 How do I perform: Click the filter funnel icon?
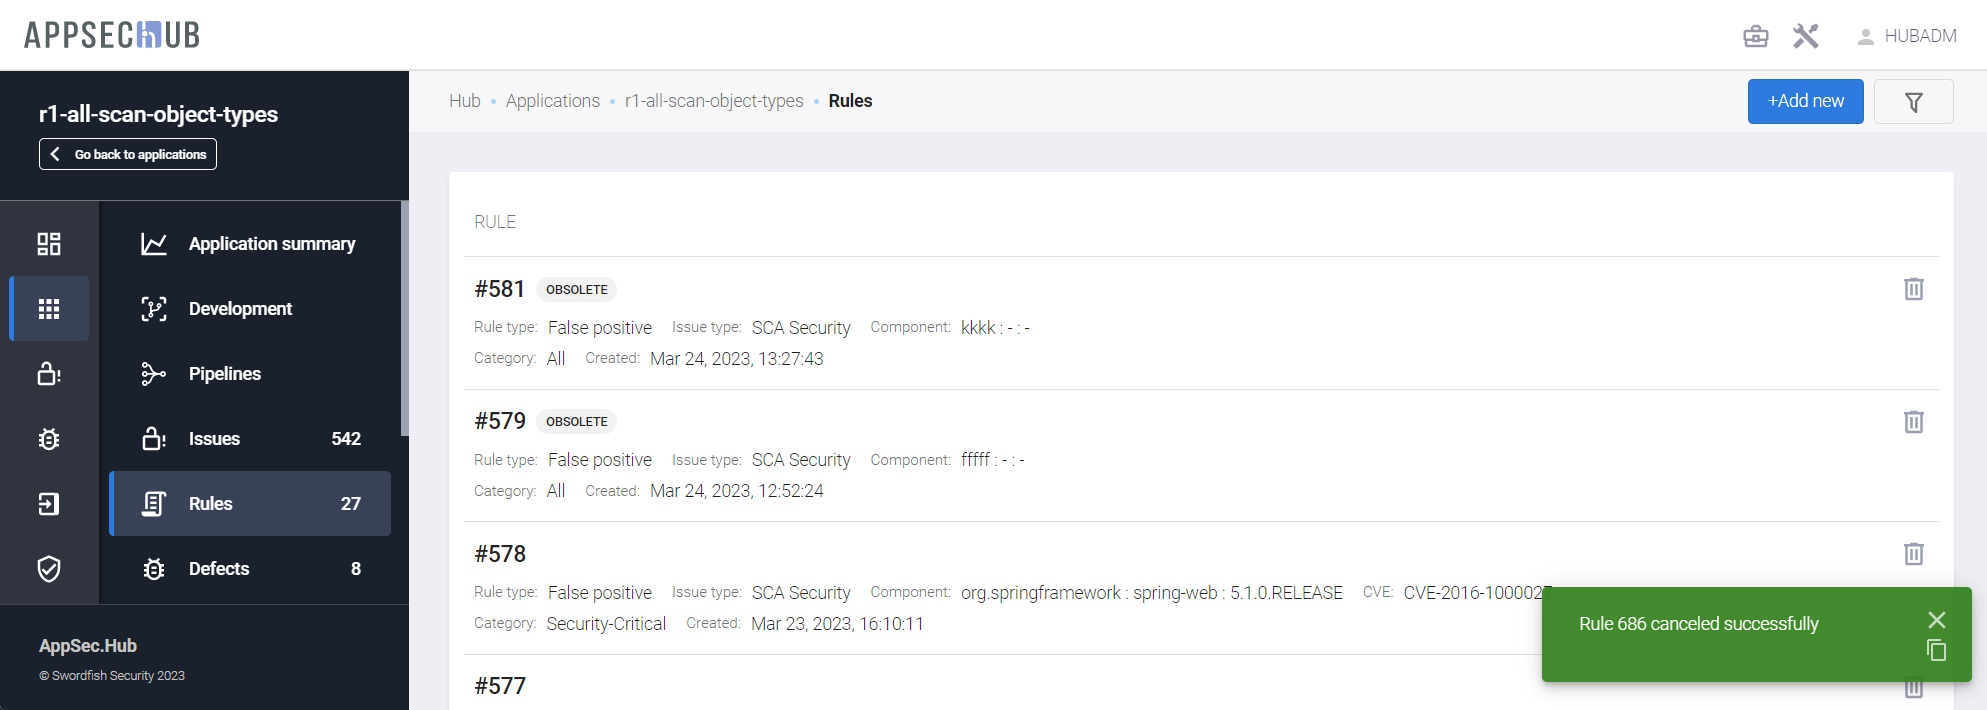(1913, 102)
